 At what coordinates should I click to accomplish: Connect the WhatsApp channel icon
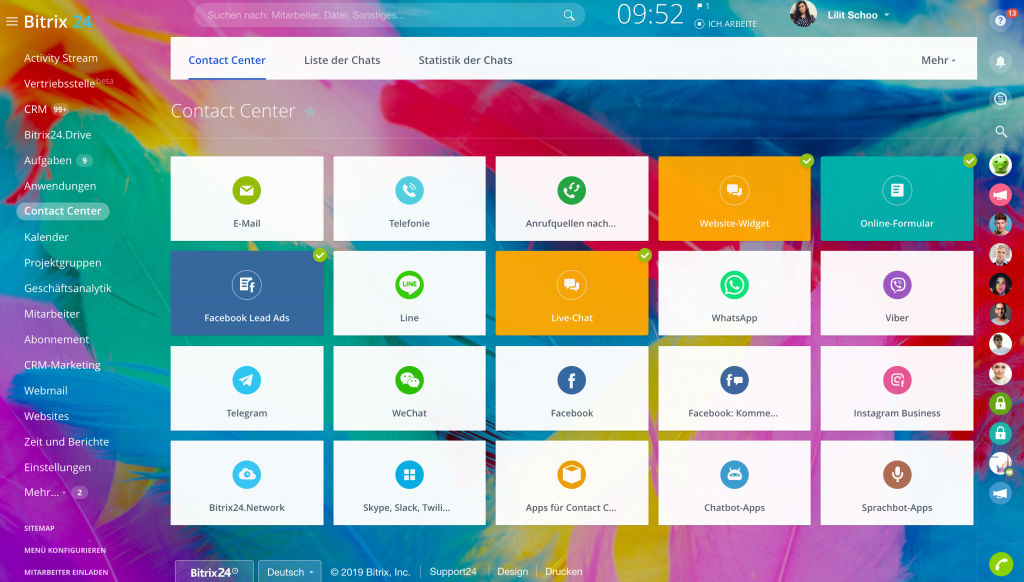coord(734,285)
